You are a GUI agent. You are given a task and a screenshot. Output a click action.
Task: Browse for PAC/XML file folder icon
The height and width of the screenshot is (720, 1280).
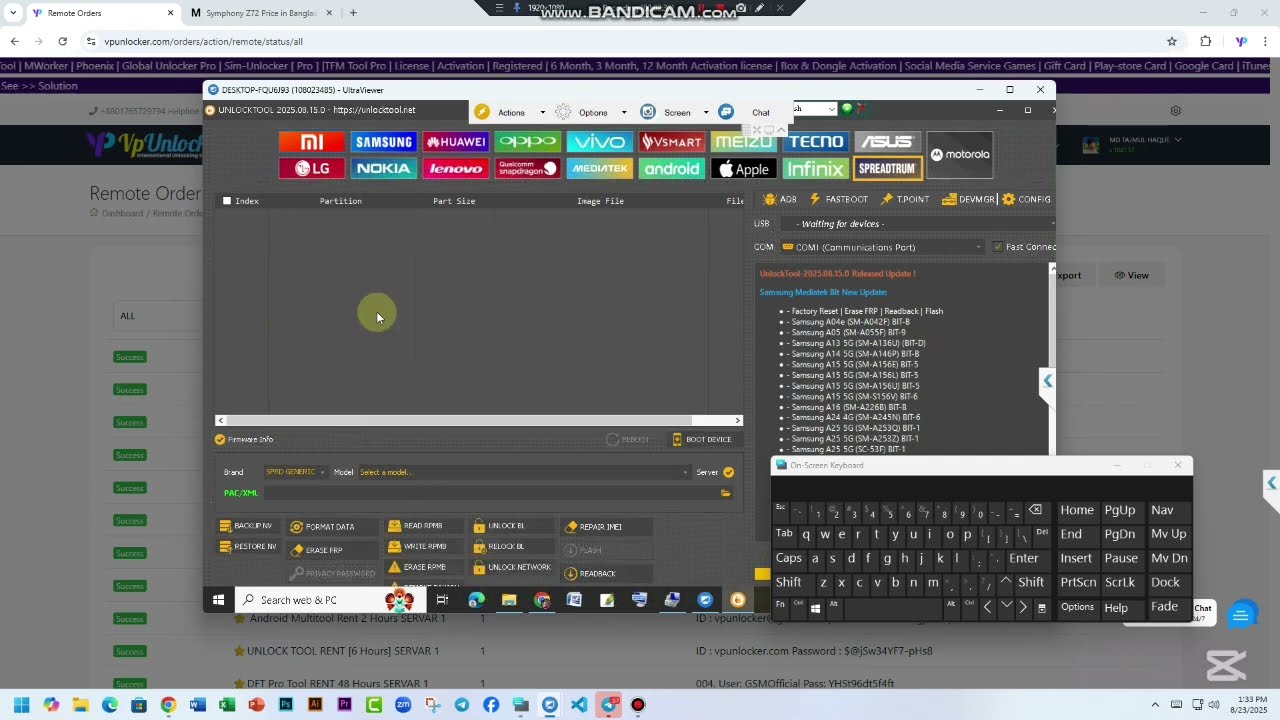[726, 493]
